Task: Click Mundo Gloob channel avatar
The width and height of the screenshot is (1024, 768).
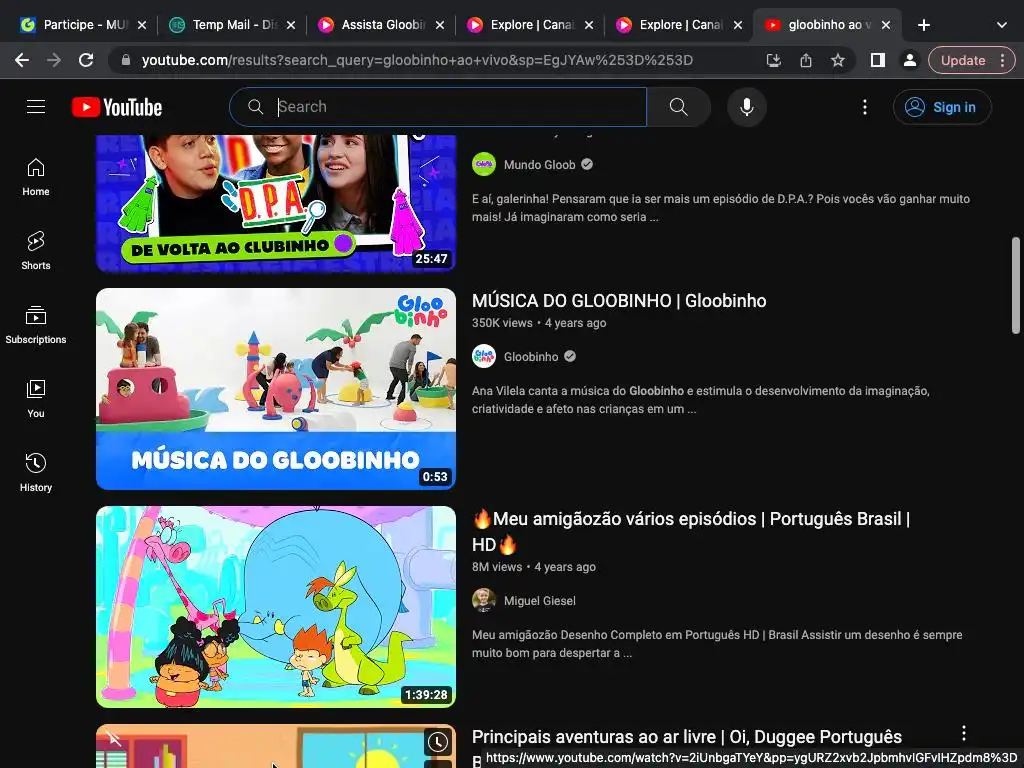Action: (x=484, y=165)
